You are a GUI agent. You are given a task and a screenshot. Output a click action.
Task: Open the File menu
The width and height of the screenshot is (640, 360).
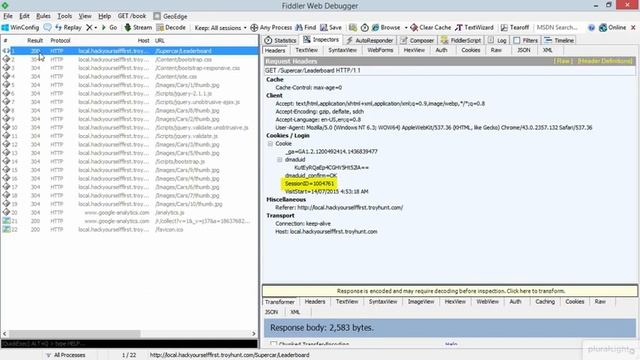pos(8,16)
